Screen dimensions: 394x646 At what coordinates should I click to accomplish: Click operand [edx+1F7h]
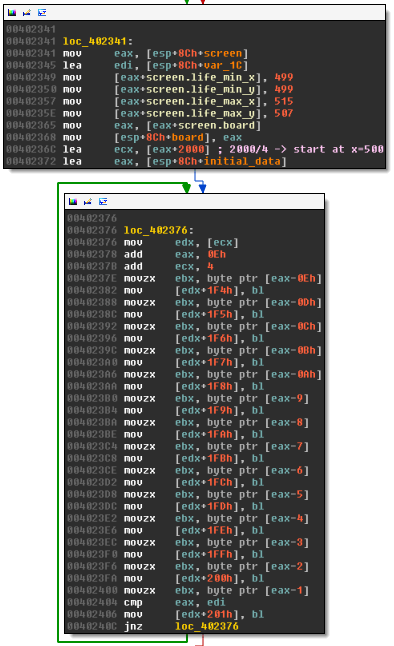click(206, 362)
